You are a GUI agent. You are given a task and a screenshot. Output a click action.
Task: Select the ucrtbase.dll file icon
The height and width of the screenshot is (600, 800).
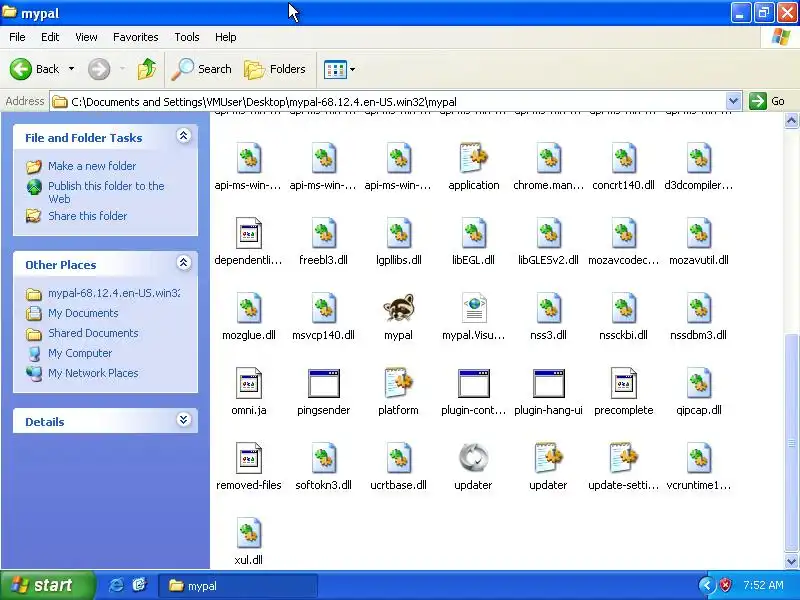point(398,458)
